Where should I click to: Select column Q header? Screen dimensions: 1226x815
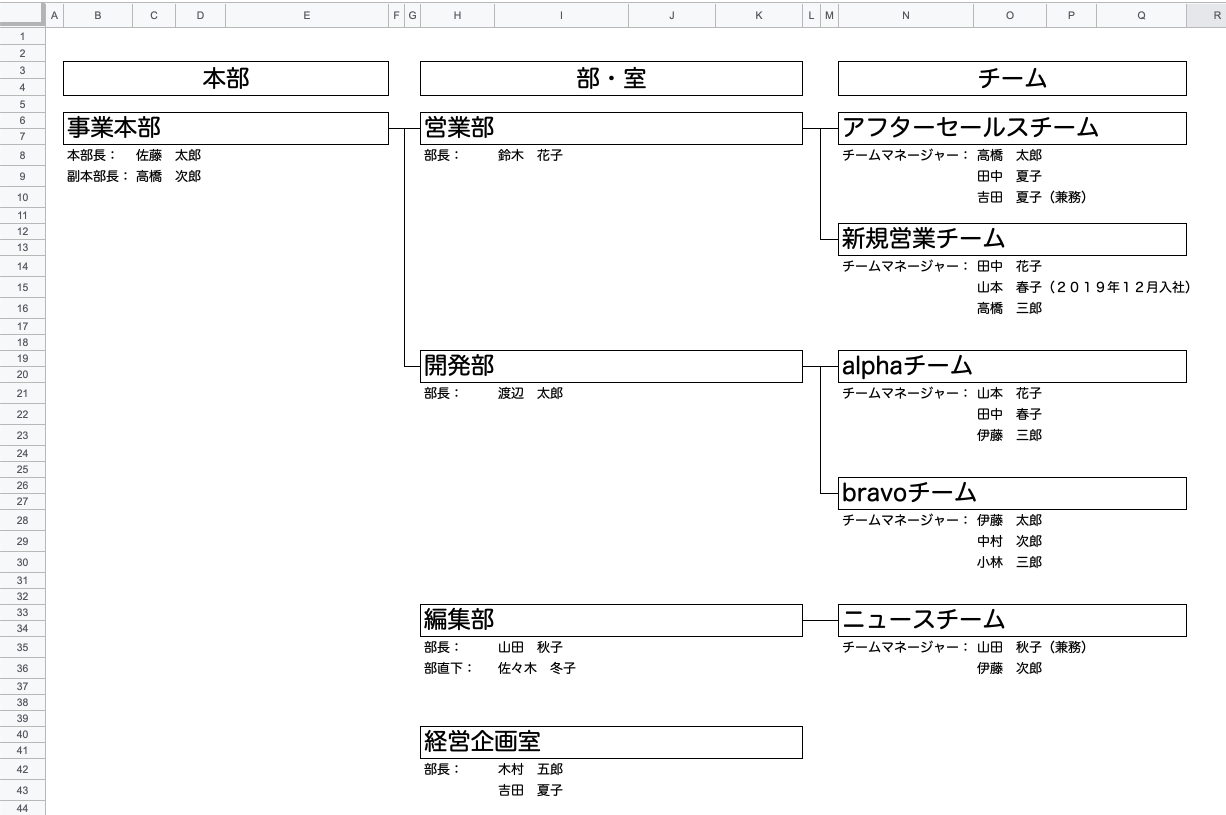tap(1139, 15)
